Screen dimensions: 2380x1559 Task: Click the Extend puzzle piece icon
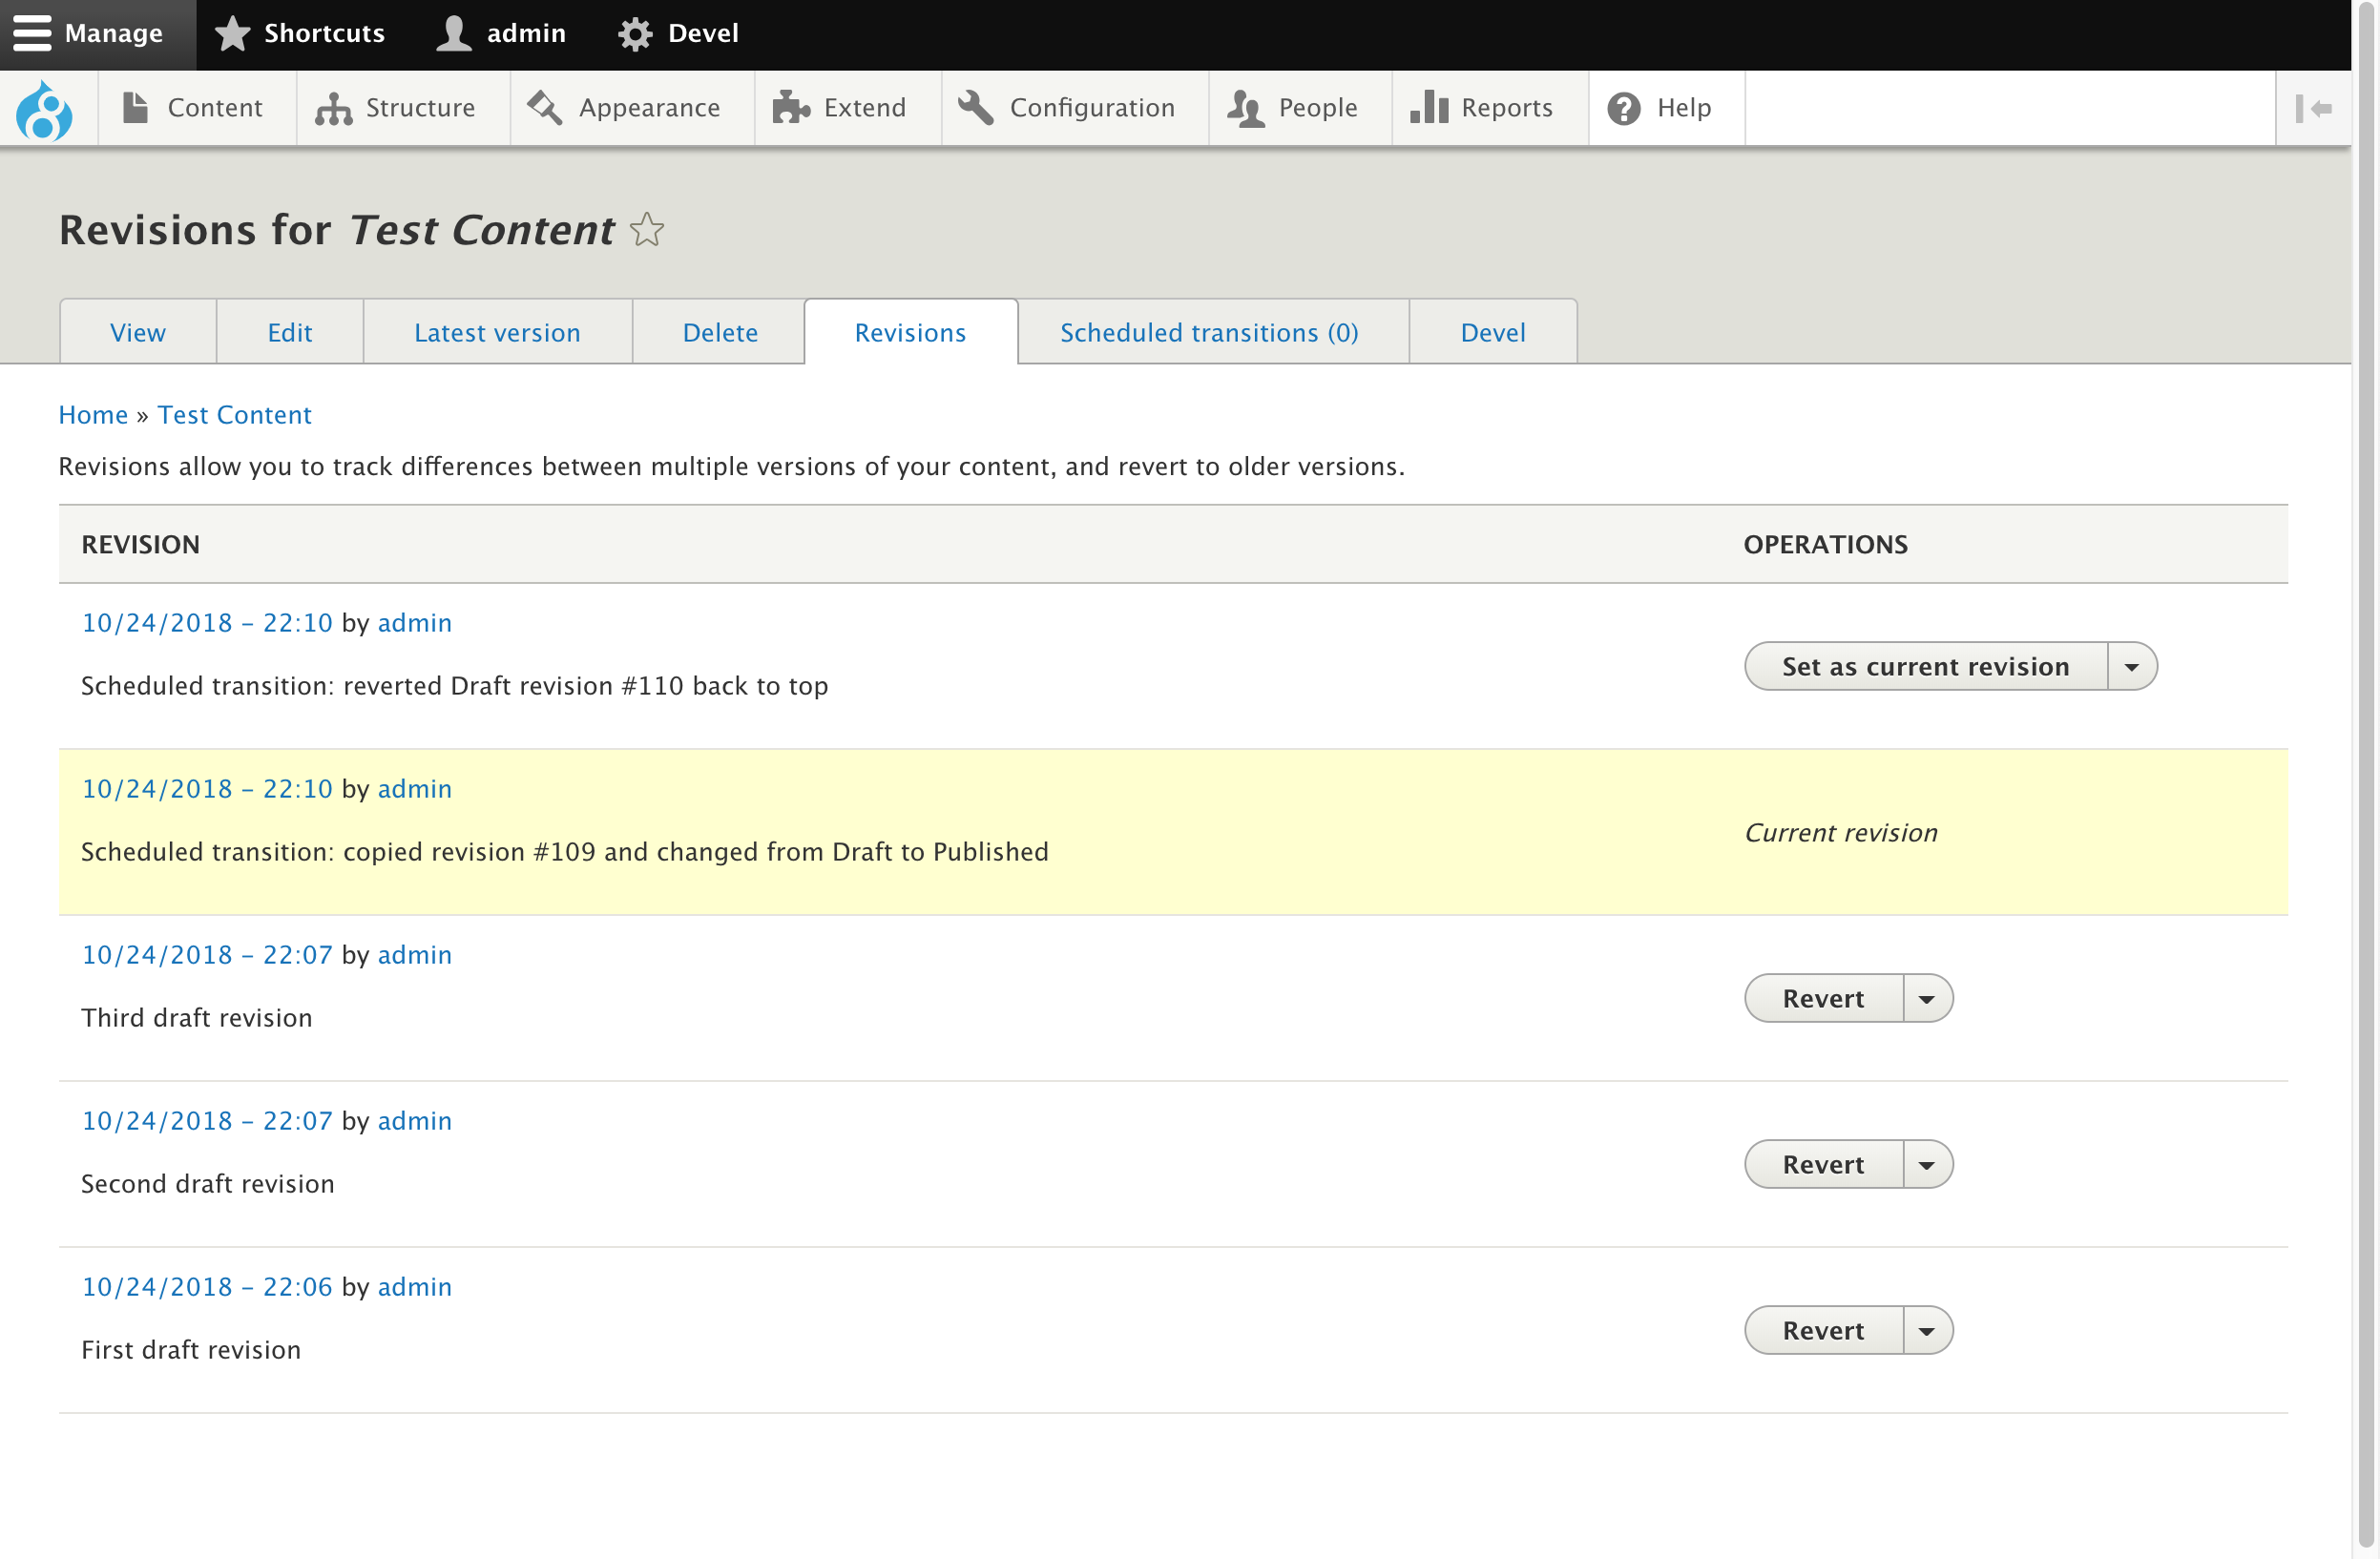pos(791,107)
